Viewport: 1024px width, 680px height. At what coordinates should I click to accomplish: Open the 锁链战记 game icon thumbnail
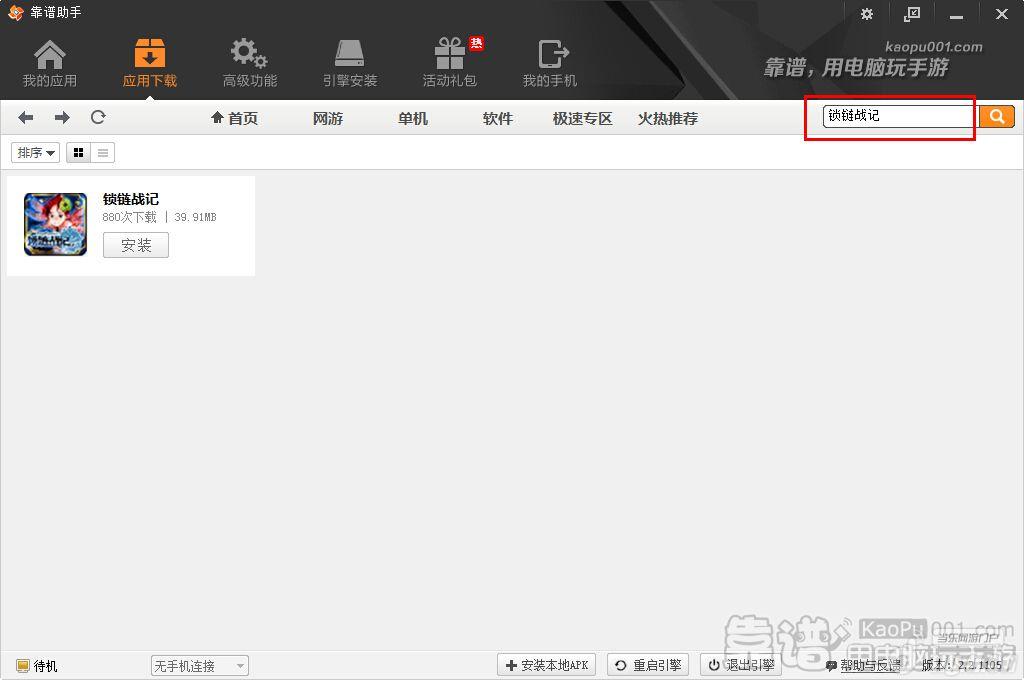click(56, 224)
